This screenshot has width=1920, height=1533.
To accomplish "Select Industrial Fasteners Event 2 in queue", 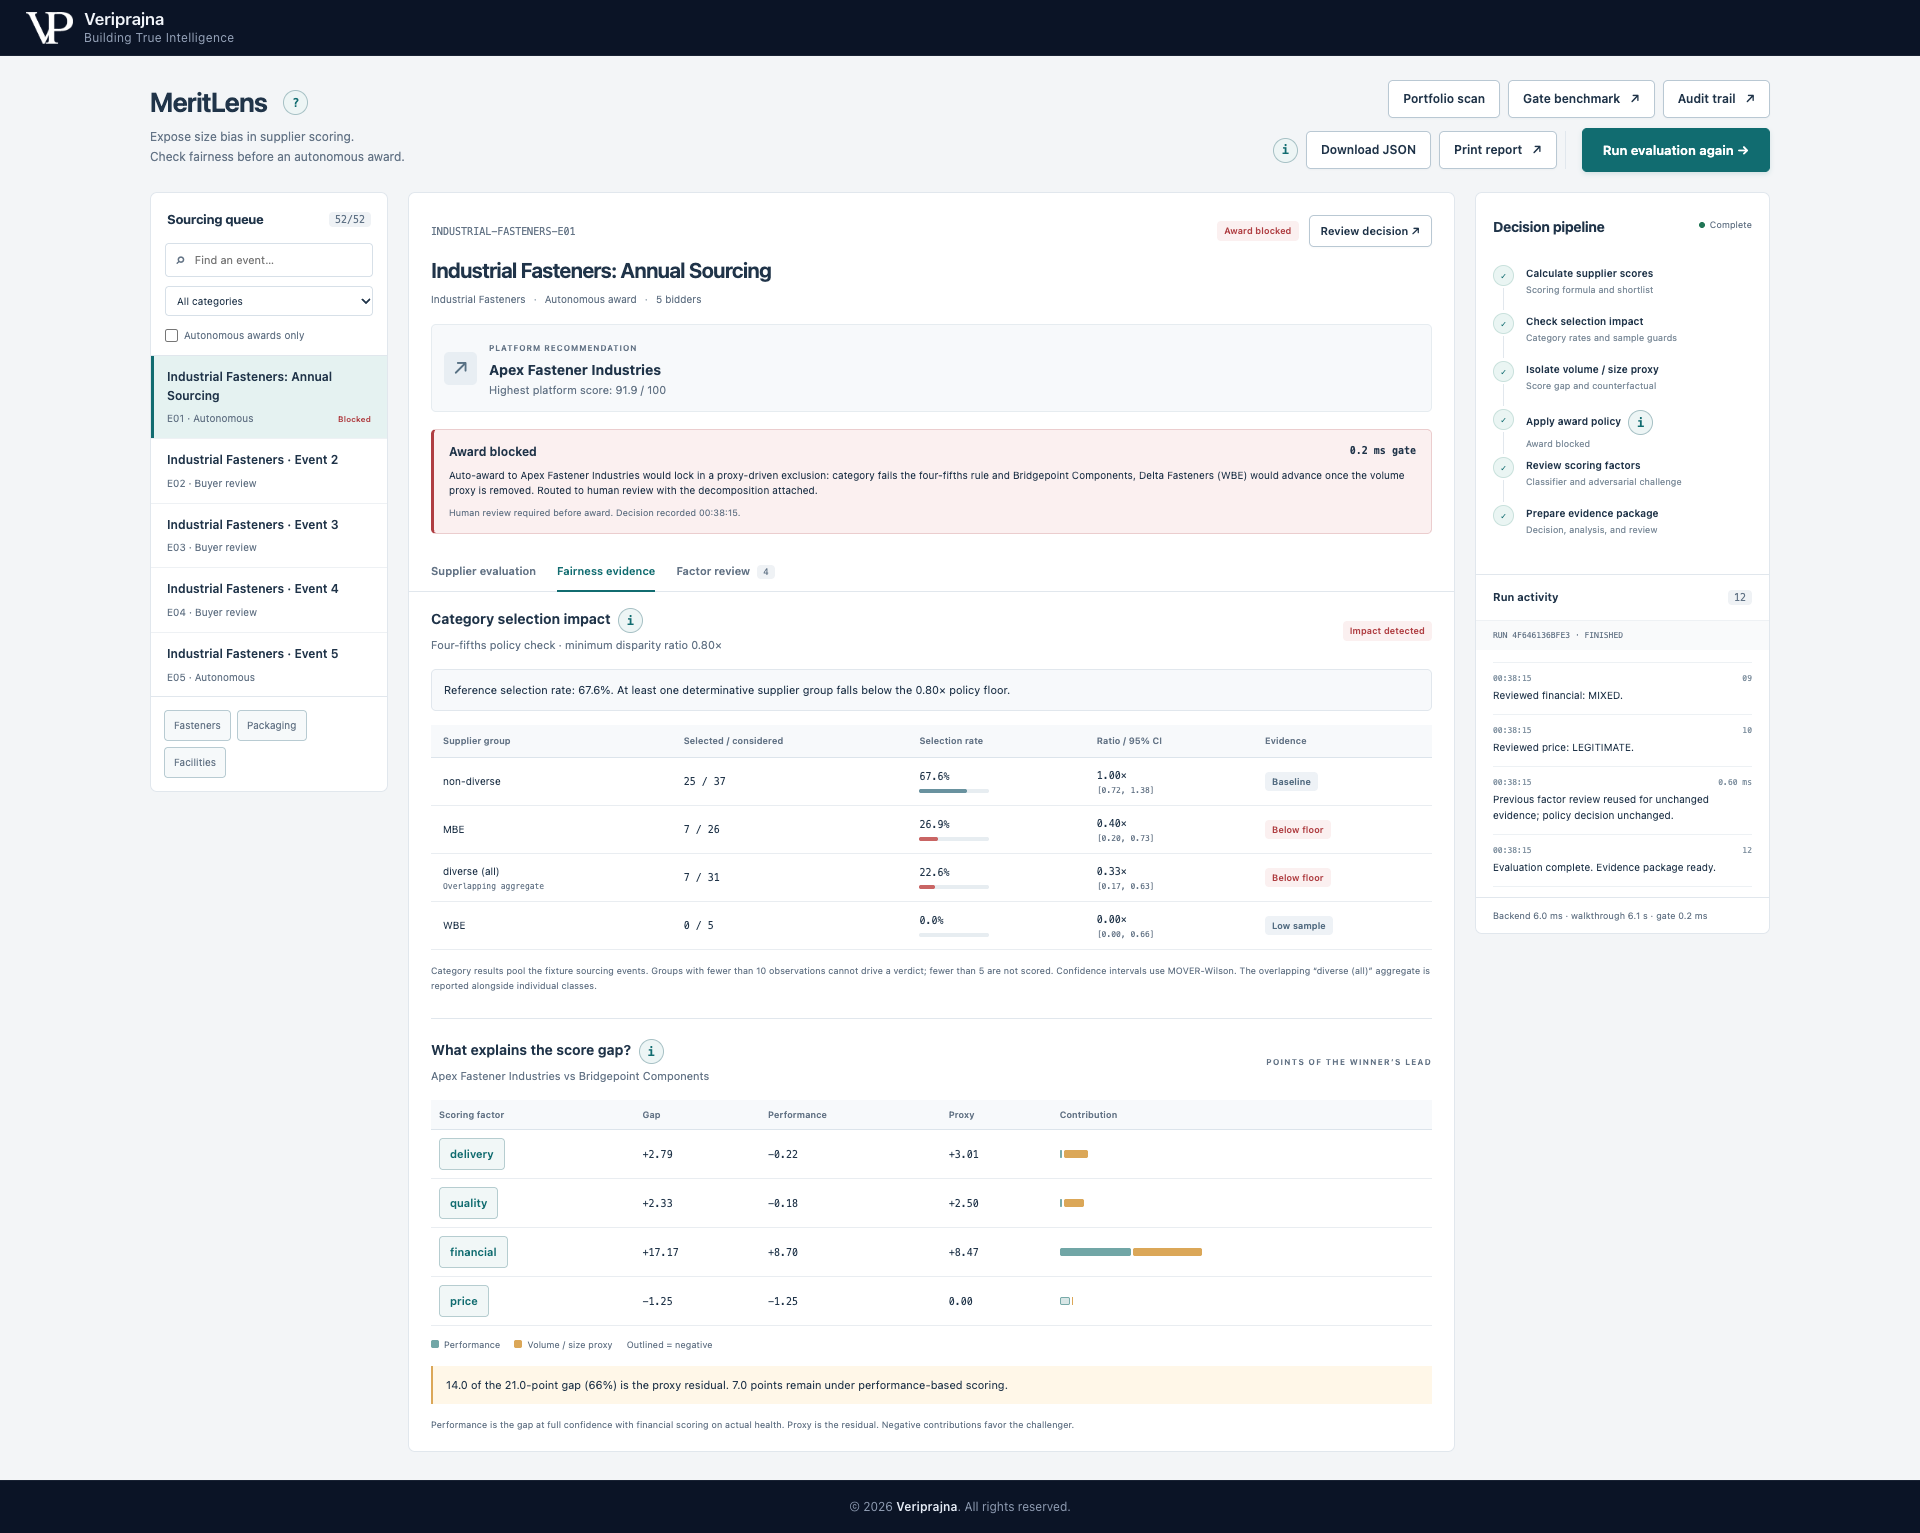I will click(269, 471).
